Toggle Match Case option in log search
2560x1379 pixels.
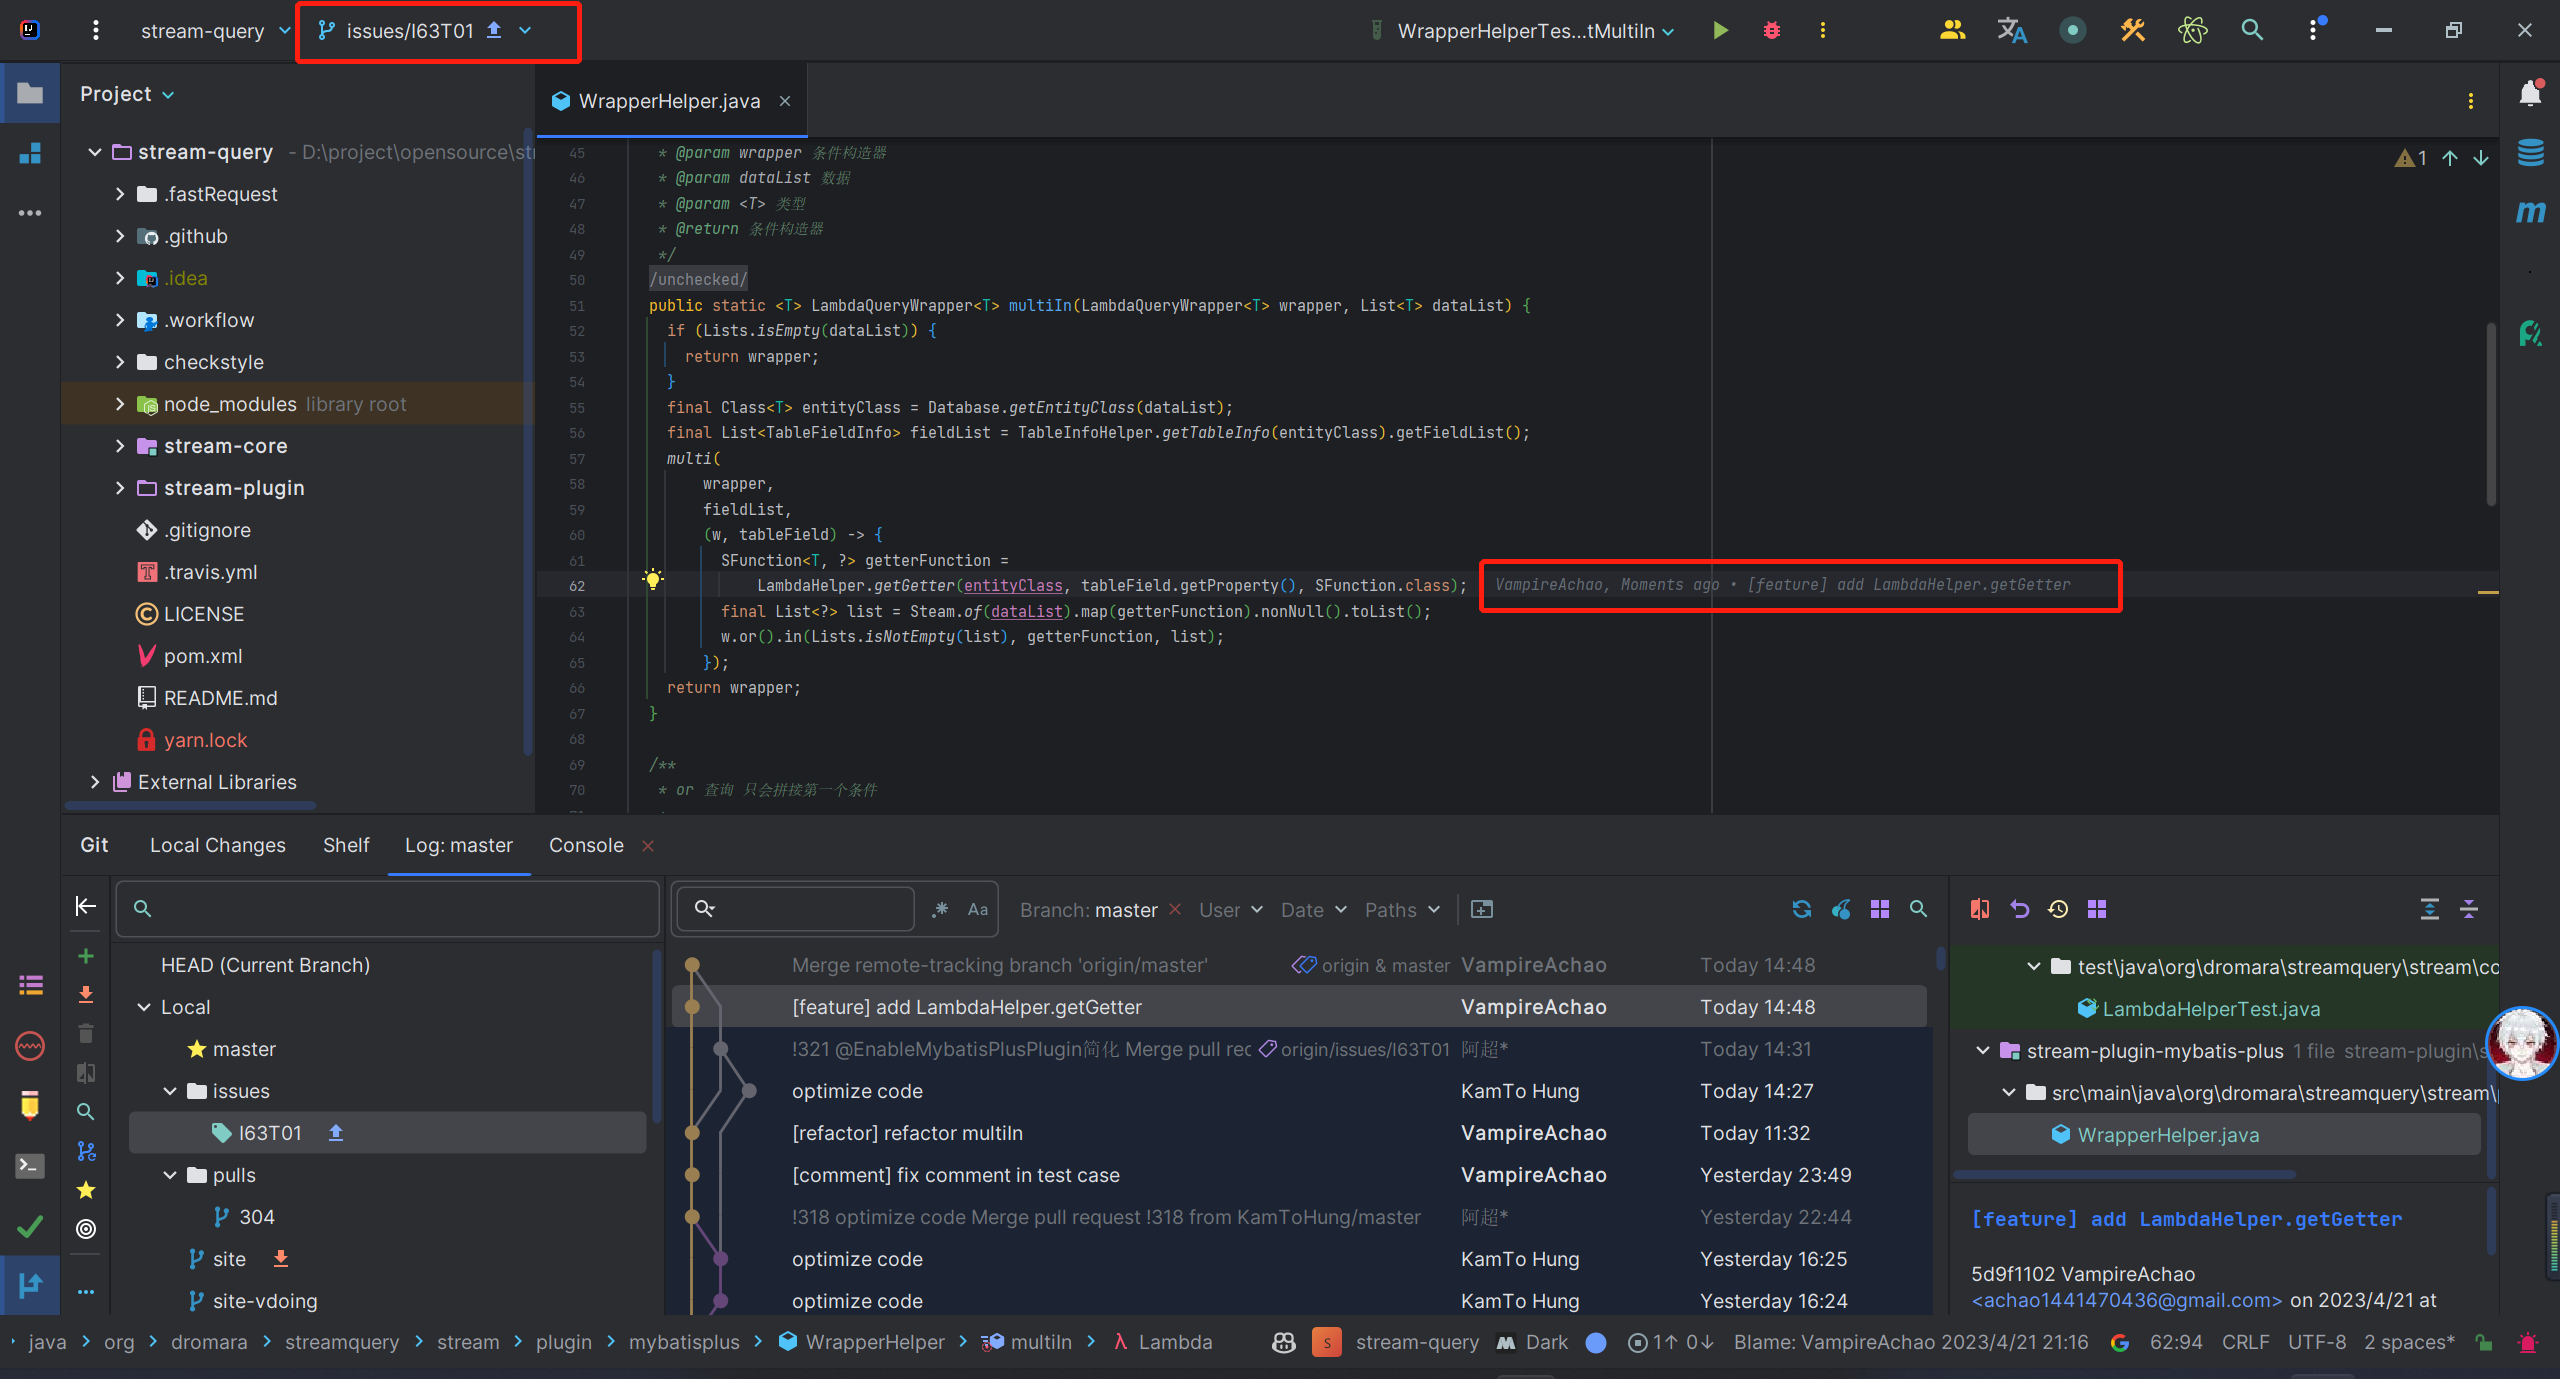(x=977, y=909)
